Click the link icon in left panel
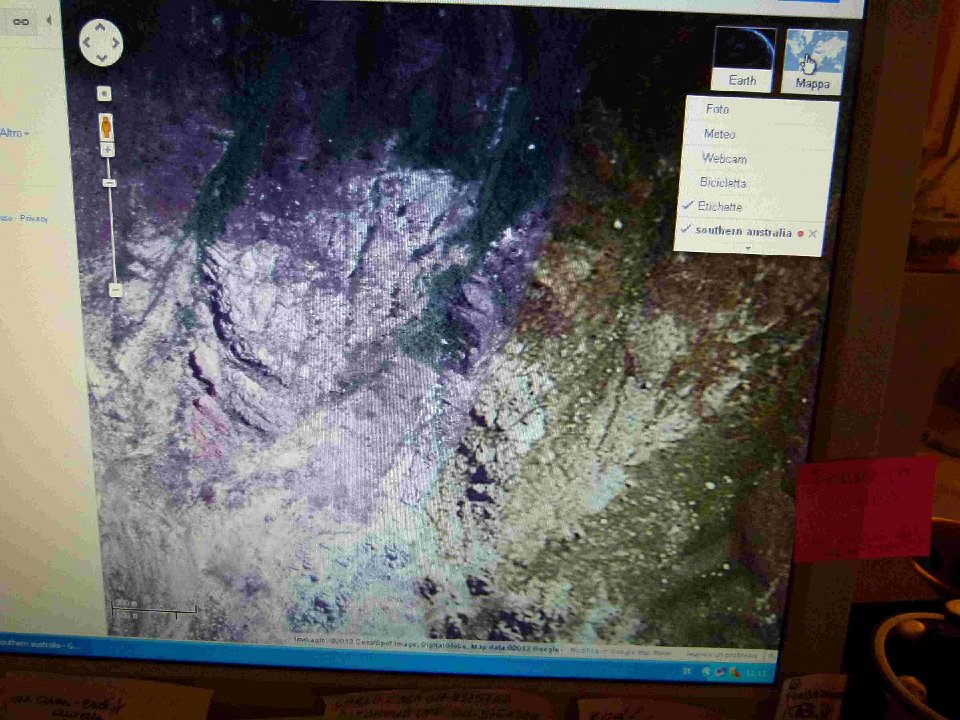 coord(21,22)
